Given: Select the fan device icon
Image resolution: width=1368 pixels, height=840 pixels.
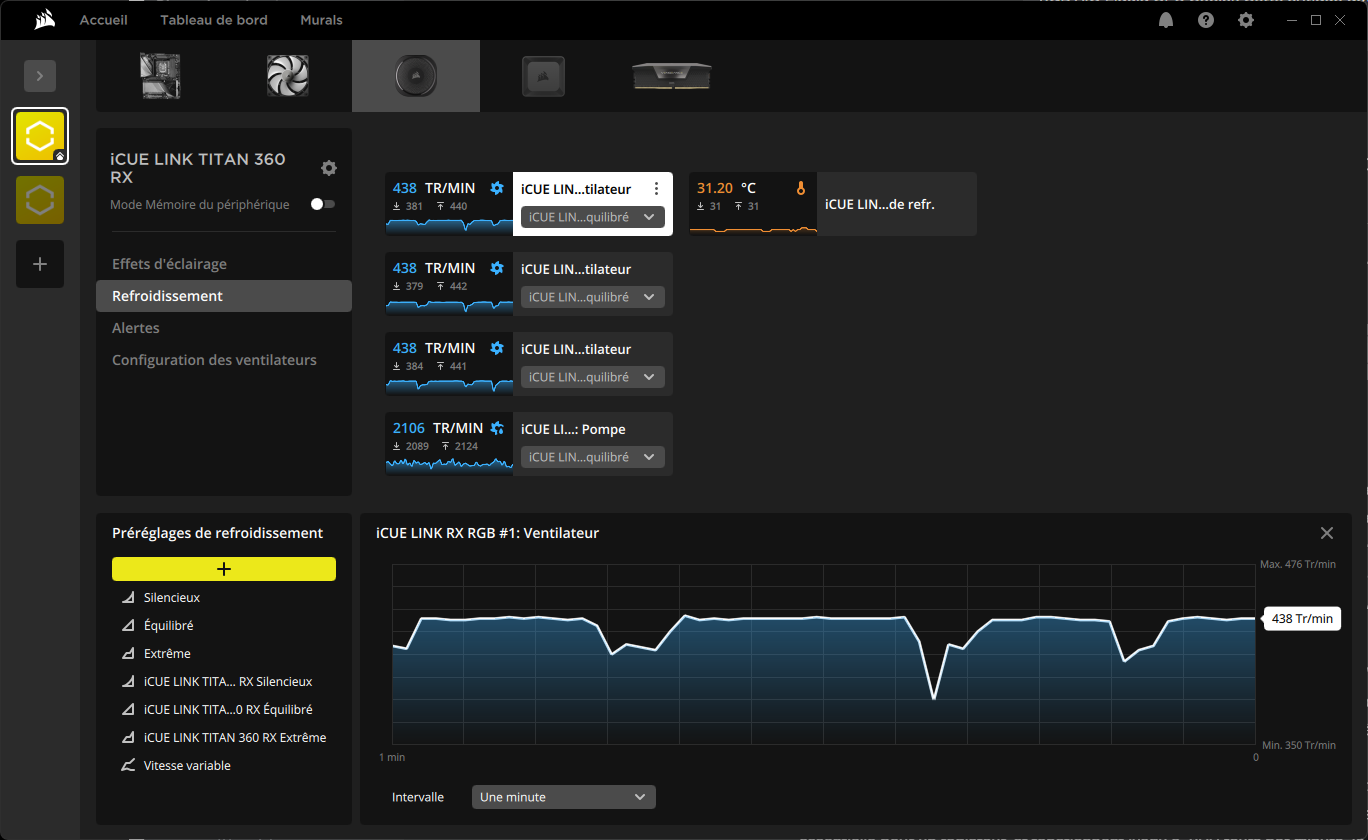Looking at the screenshot, I should click(x=288, y=76).
